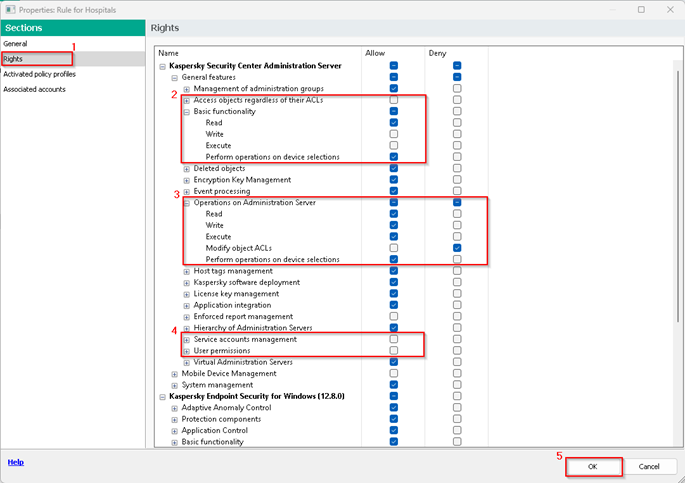This screenshot has height=483, width=685.
Task: Click the rights list vertical scrollbar
Action: (678, 197)
